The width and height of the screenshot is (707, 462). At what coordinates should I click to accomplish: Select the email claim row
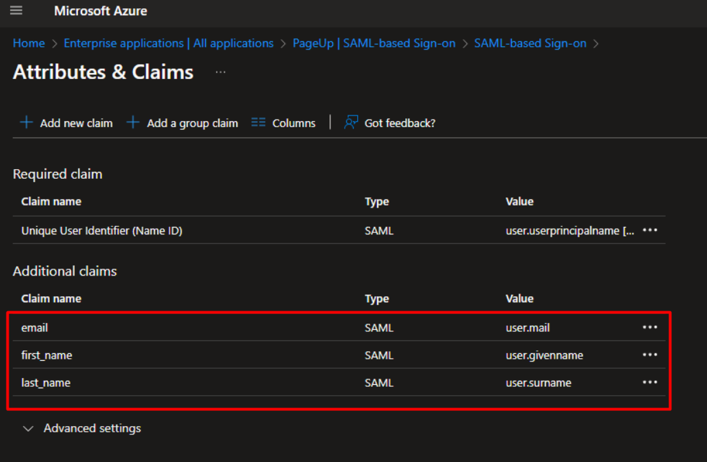tap(35, 327)
